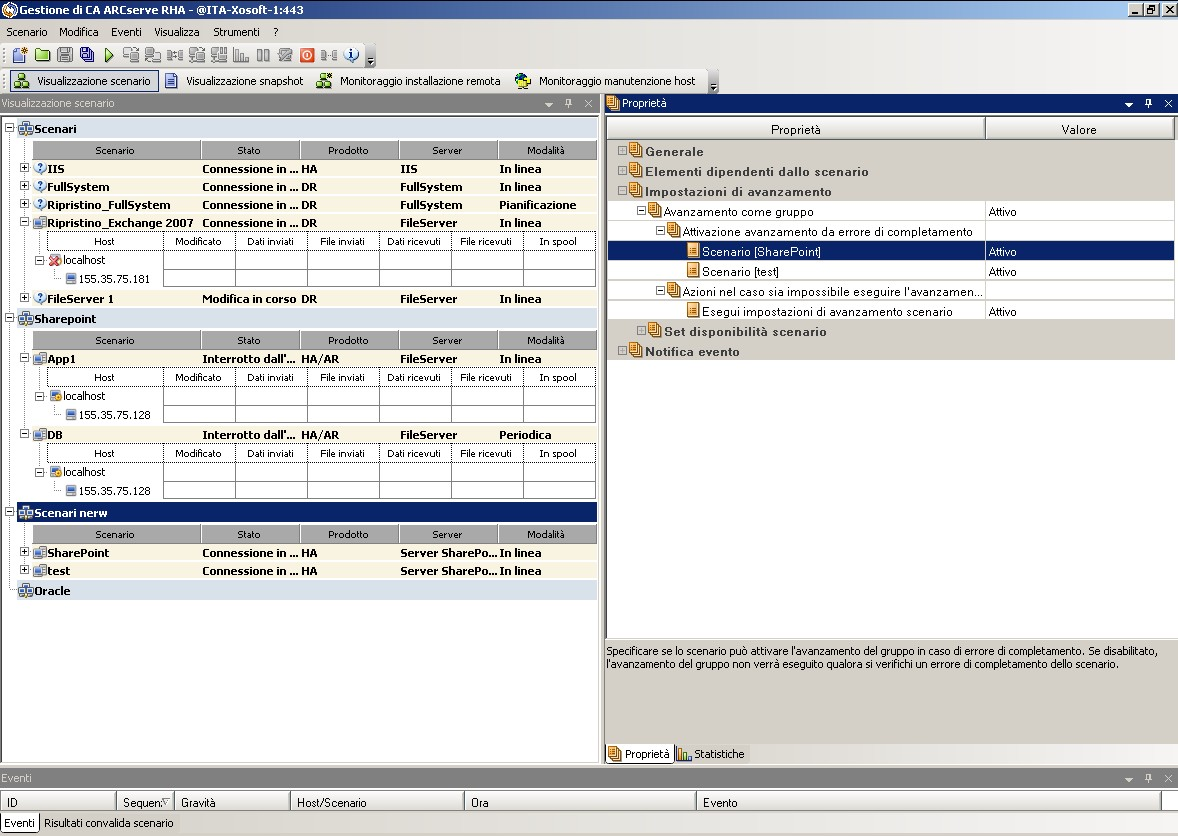Click the blue info bubble toolbar icon
This screenshot has height=836, width=1178.
[x=351, y=55]
